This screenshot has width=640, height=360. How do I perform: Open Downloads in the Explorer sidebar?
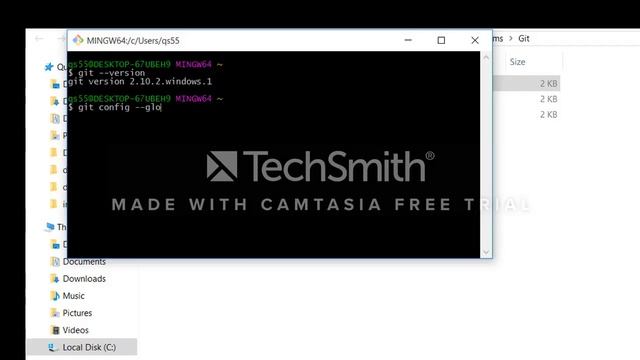84,279
